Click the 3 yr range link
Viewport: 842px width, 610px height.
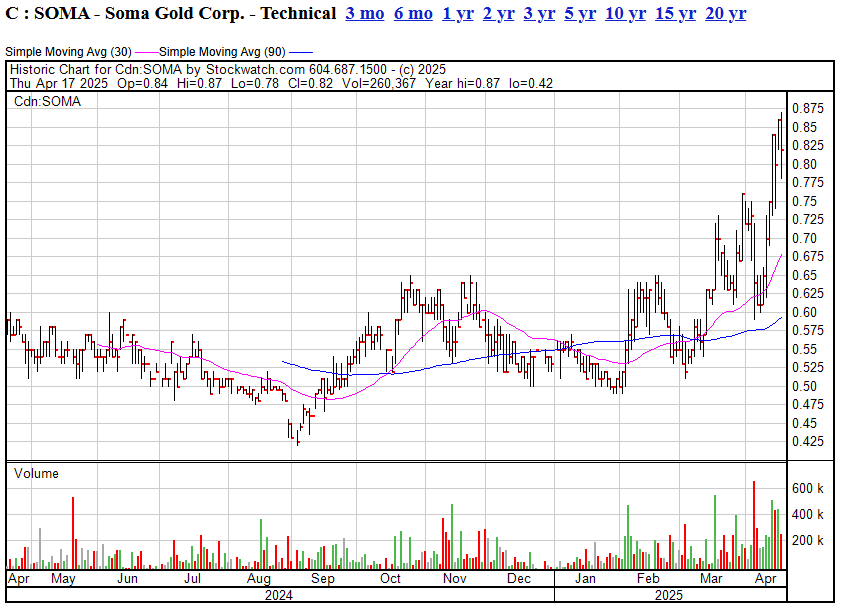(x=539, y=13)
